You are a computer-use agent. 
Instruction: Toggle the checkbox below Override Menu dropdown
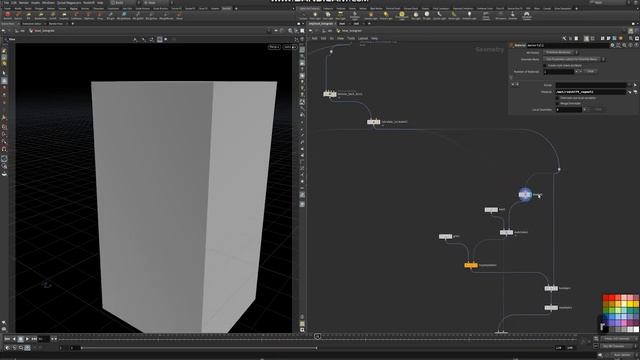tap(545, 65)
